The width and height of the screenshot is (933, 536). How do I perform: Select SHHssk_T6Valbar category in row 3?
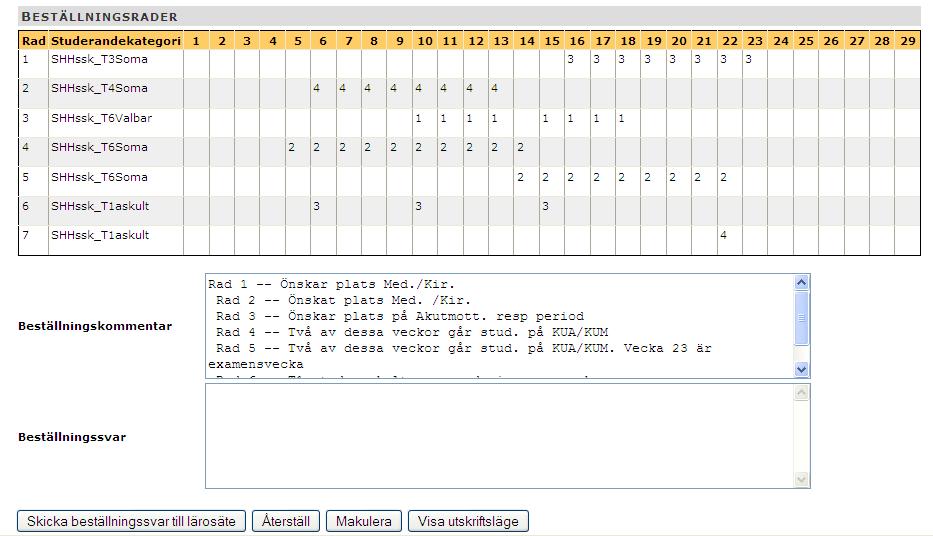(102, 118)
